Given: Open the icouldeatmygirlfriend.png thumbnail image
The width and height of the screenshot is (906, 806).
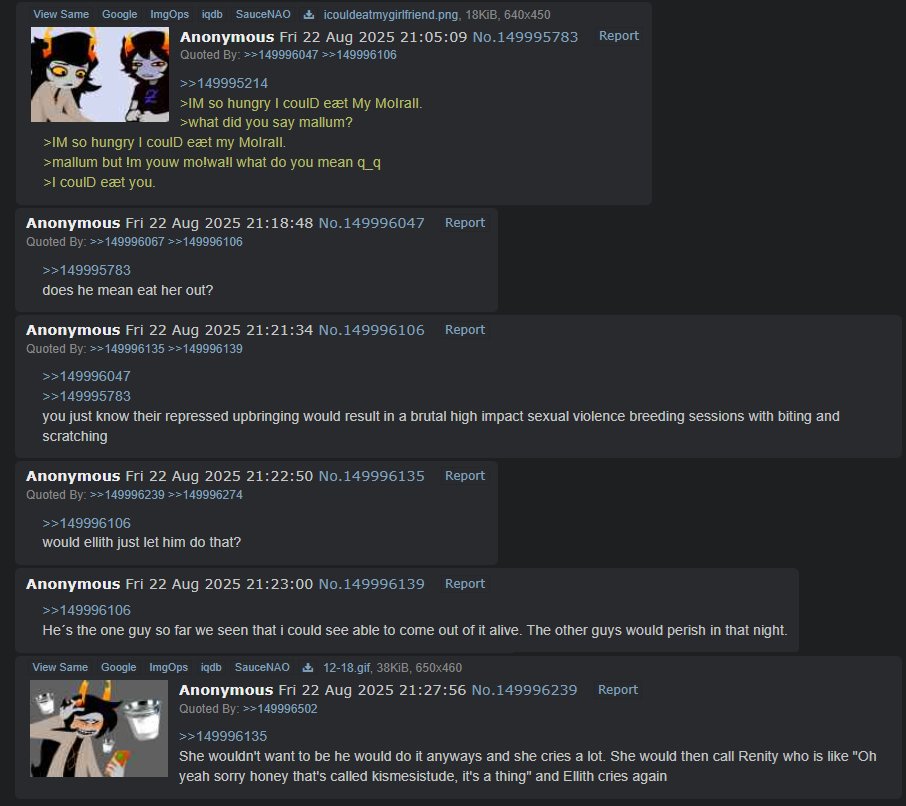Looking at the screenshot, I should [100, 75].
